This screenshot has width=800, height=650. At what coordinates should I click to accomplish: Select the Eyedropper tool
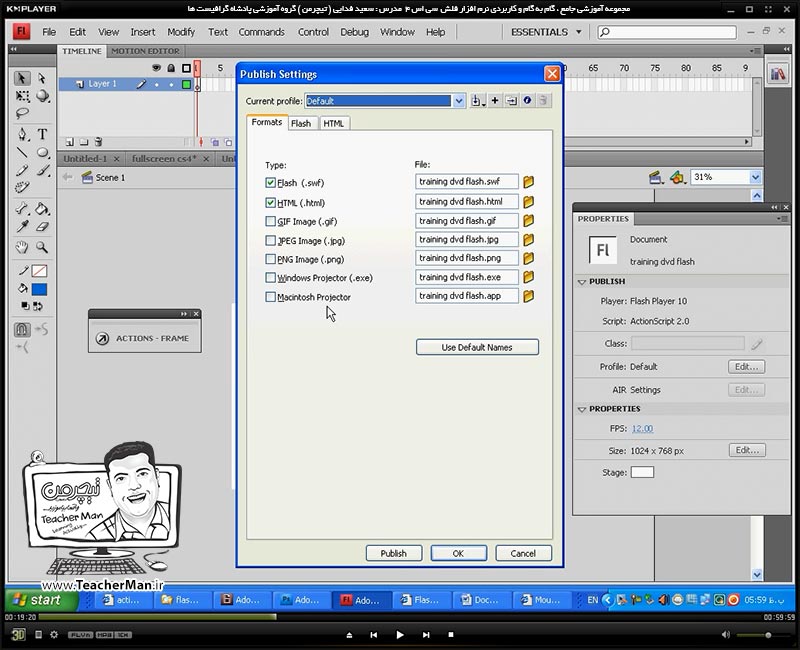pos(22,227)
